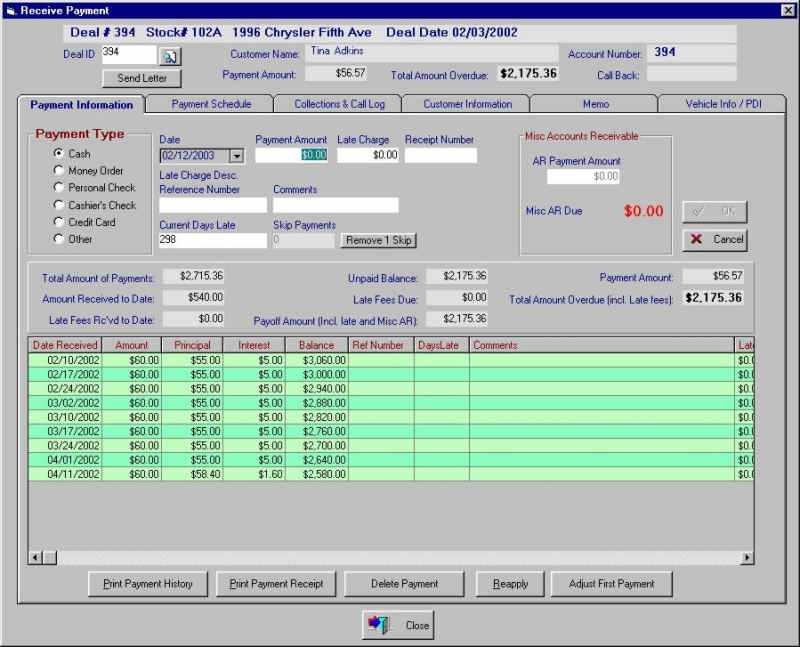This screenshot has width=800, height=647.
Task: Close the Receive Payment window via title bar X
Action: pos(787,10)
